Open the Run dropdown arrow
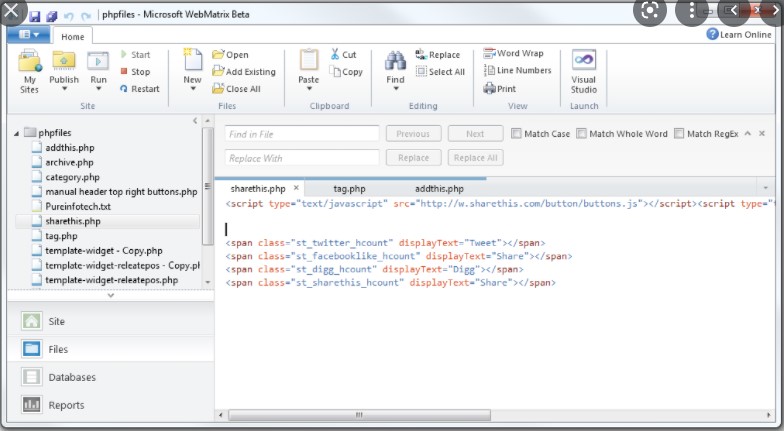Image resolution: width=784 pixels, height=431 pixels. pyautogui.click(x=98, y=89)
